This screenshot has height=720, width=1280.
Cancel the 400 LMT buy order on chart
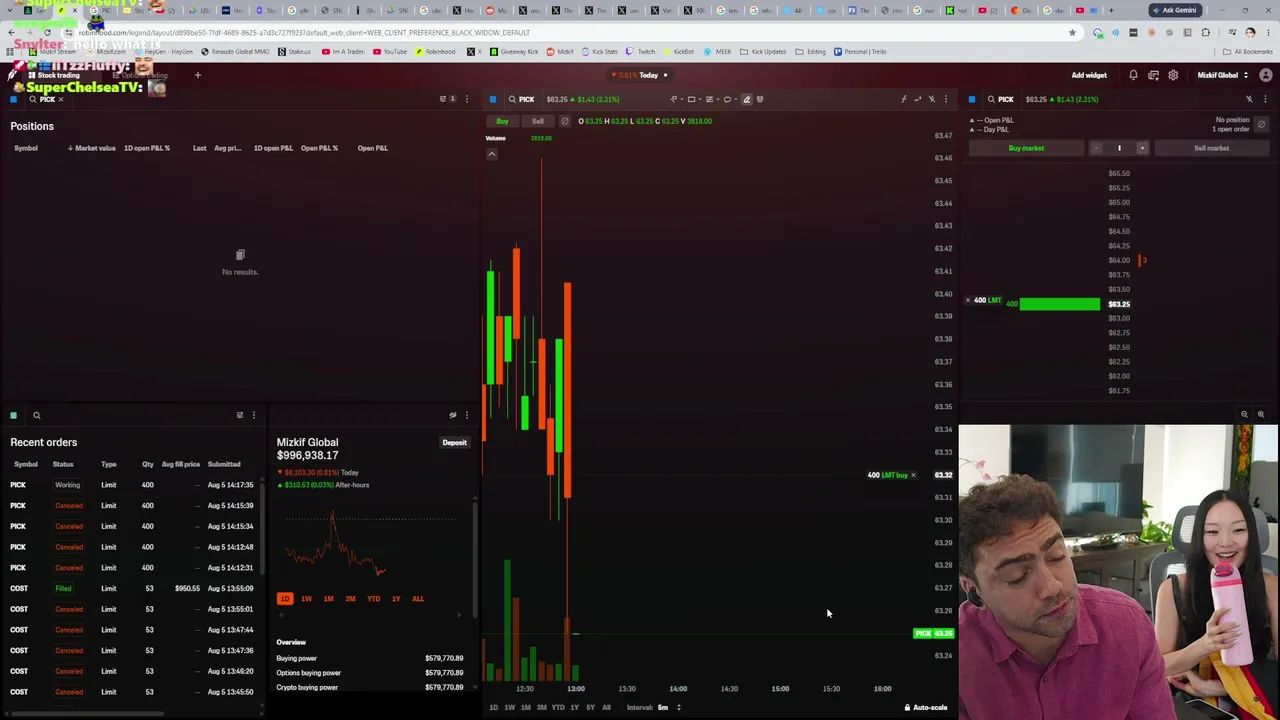click(913, 475)
